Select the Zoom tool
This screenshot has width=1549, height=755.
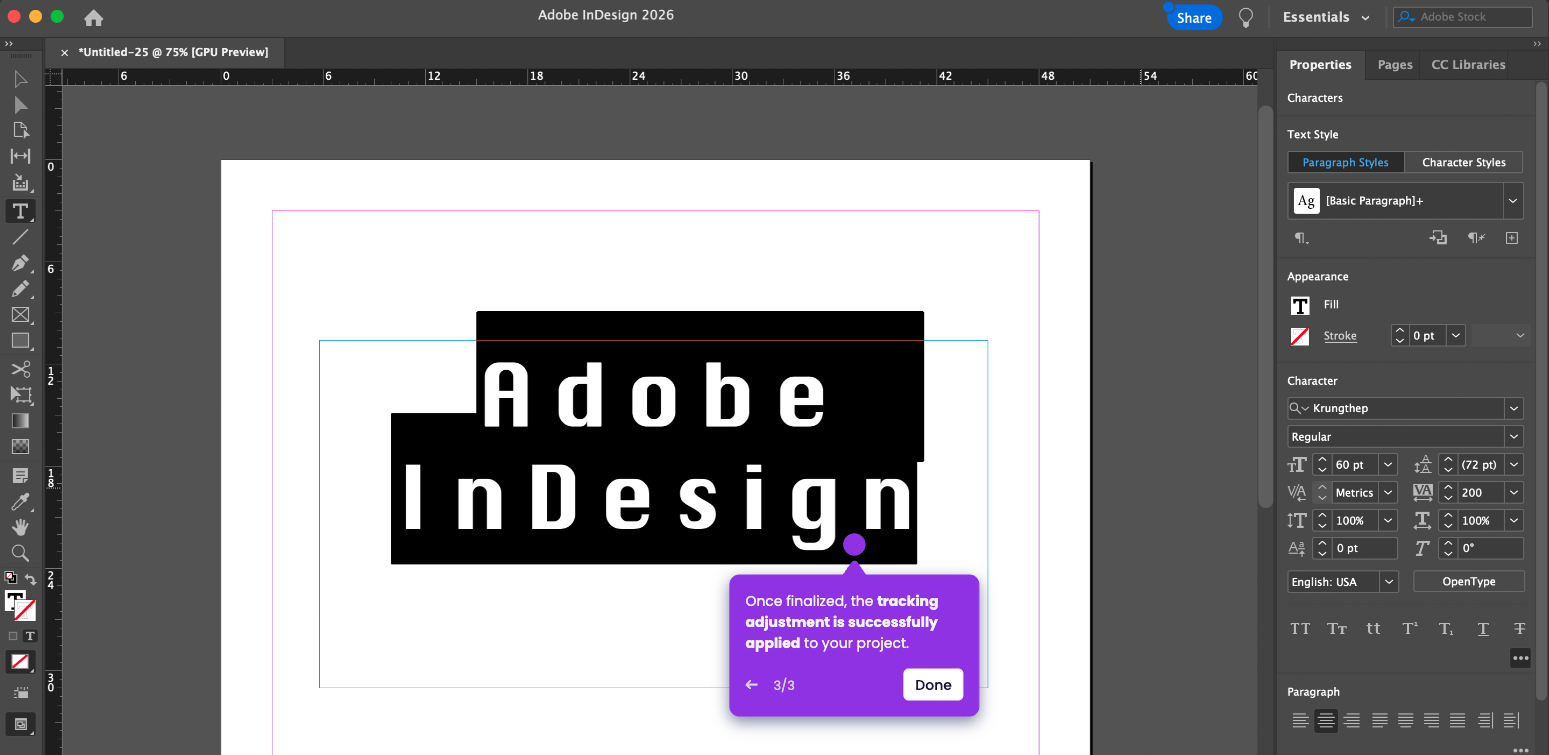[x=20, y=553]
